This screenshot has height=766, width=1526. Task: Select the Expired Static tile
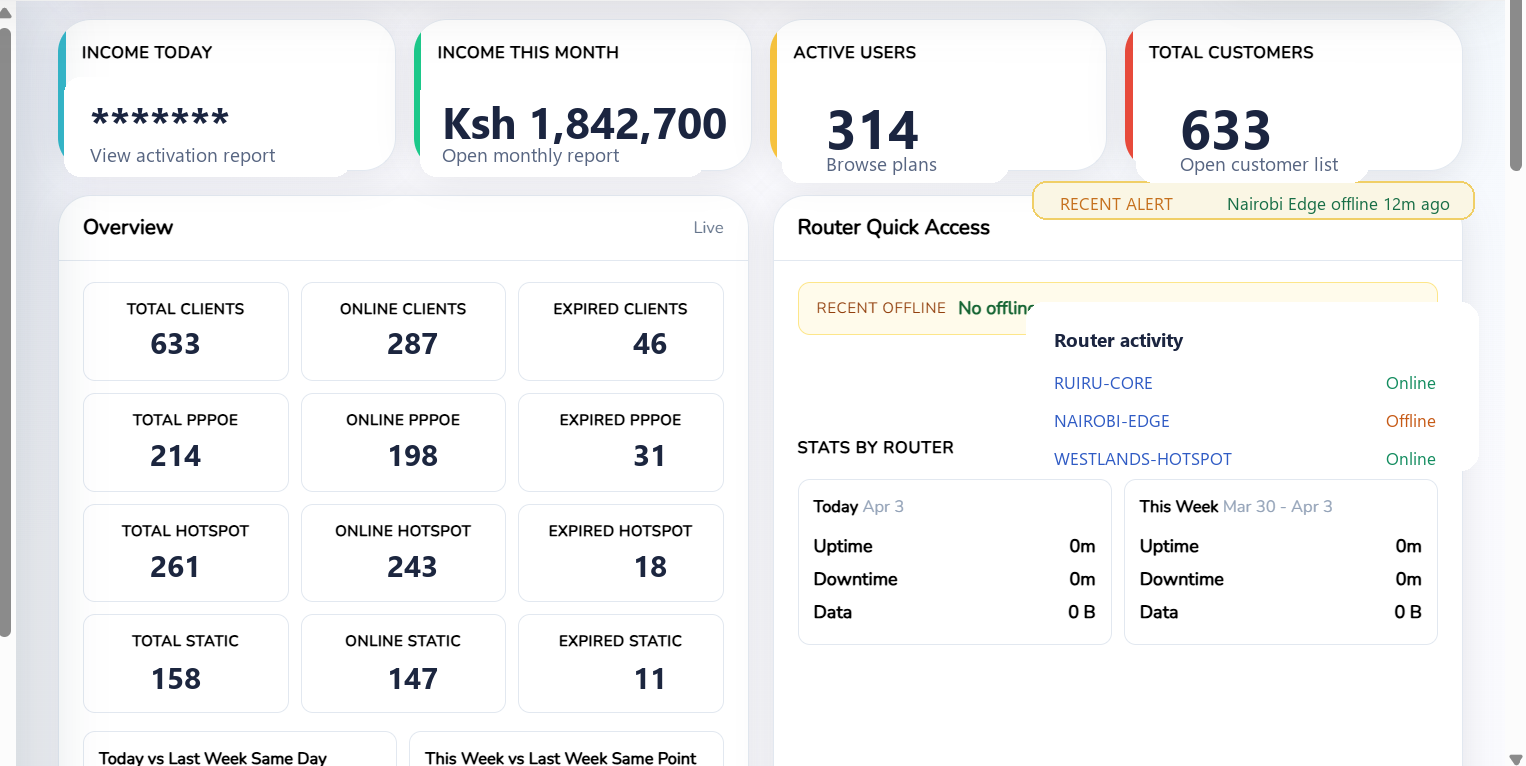tap(621, 663)
